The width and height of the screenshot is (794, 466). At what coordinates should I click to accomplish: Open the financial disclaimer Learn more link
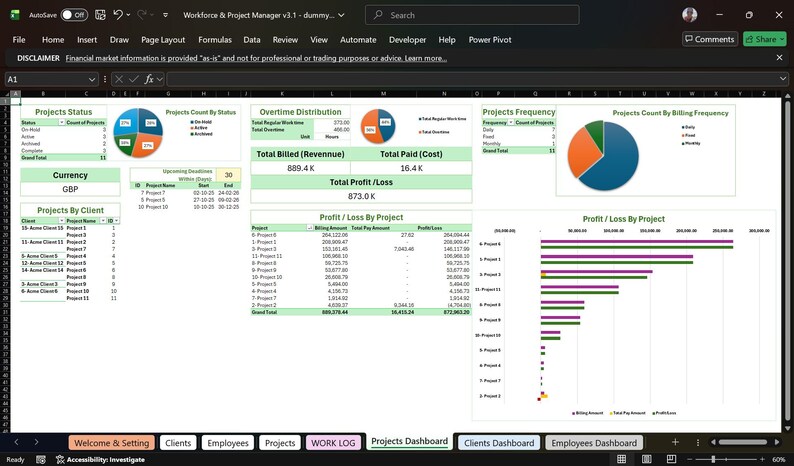pyautogui.click(x=425, y=58)
